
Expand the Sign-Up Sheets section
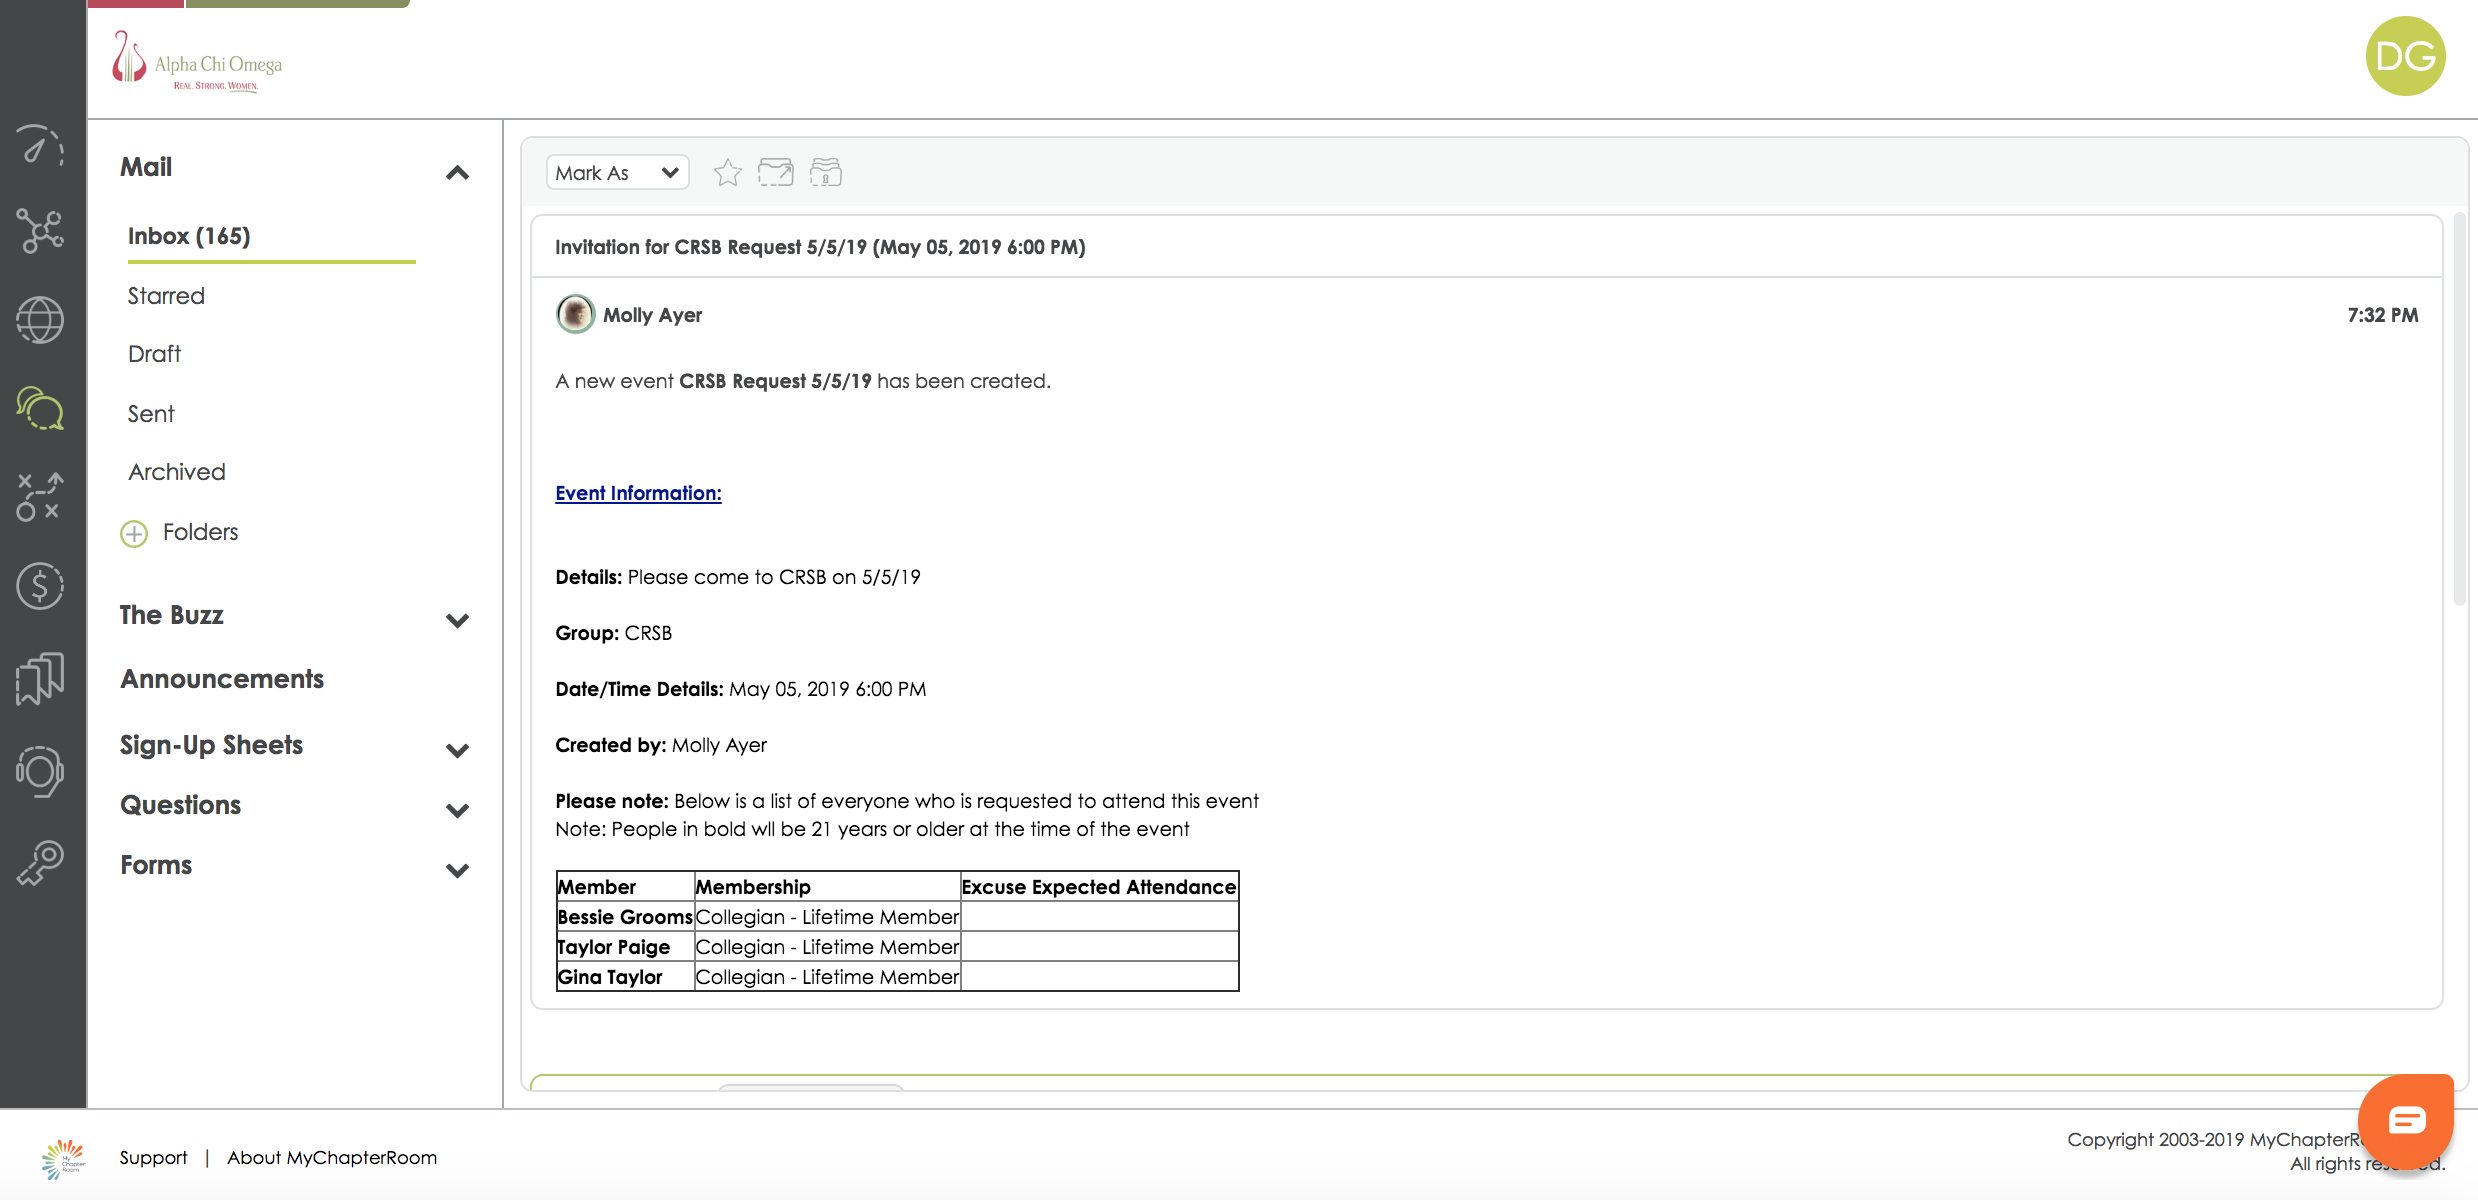(x=457, y=750)
